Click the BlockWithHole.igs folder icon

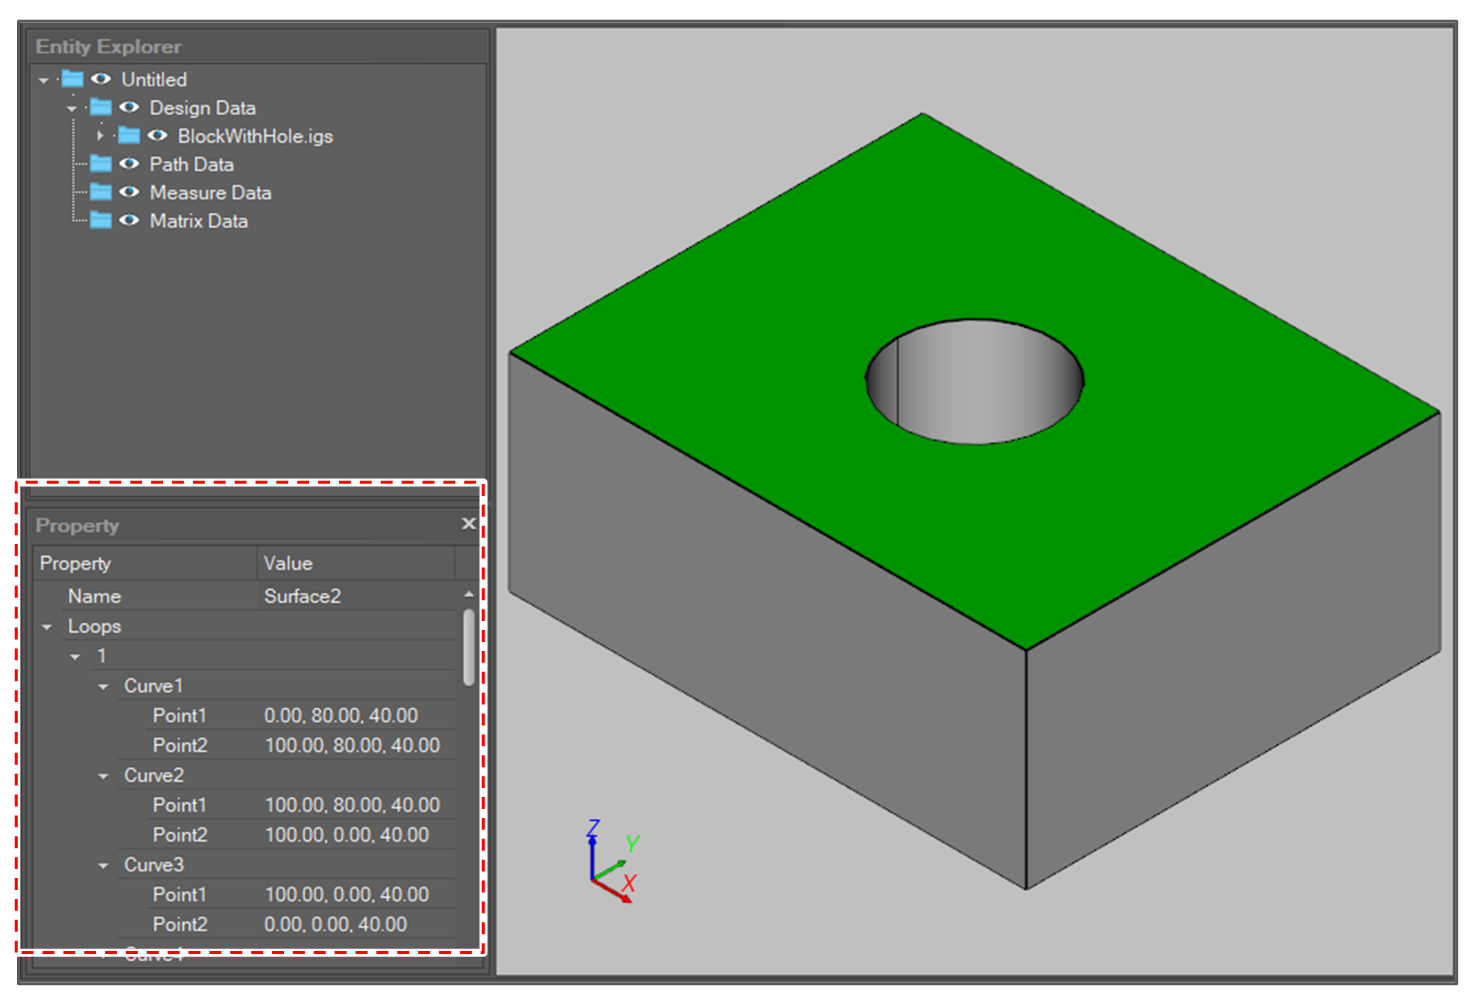[x=129, y=136]
